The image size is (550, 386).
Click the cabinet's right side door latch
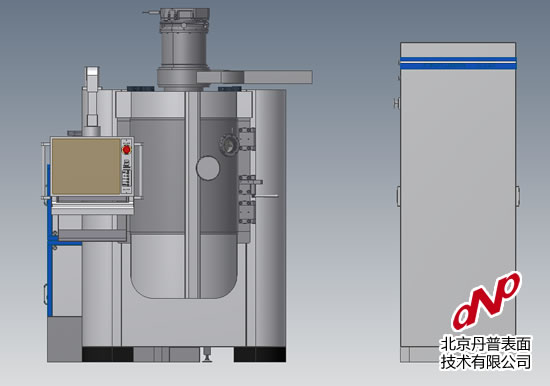click(518, 196)
